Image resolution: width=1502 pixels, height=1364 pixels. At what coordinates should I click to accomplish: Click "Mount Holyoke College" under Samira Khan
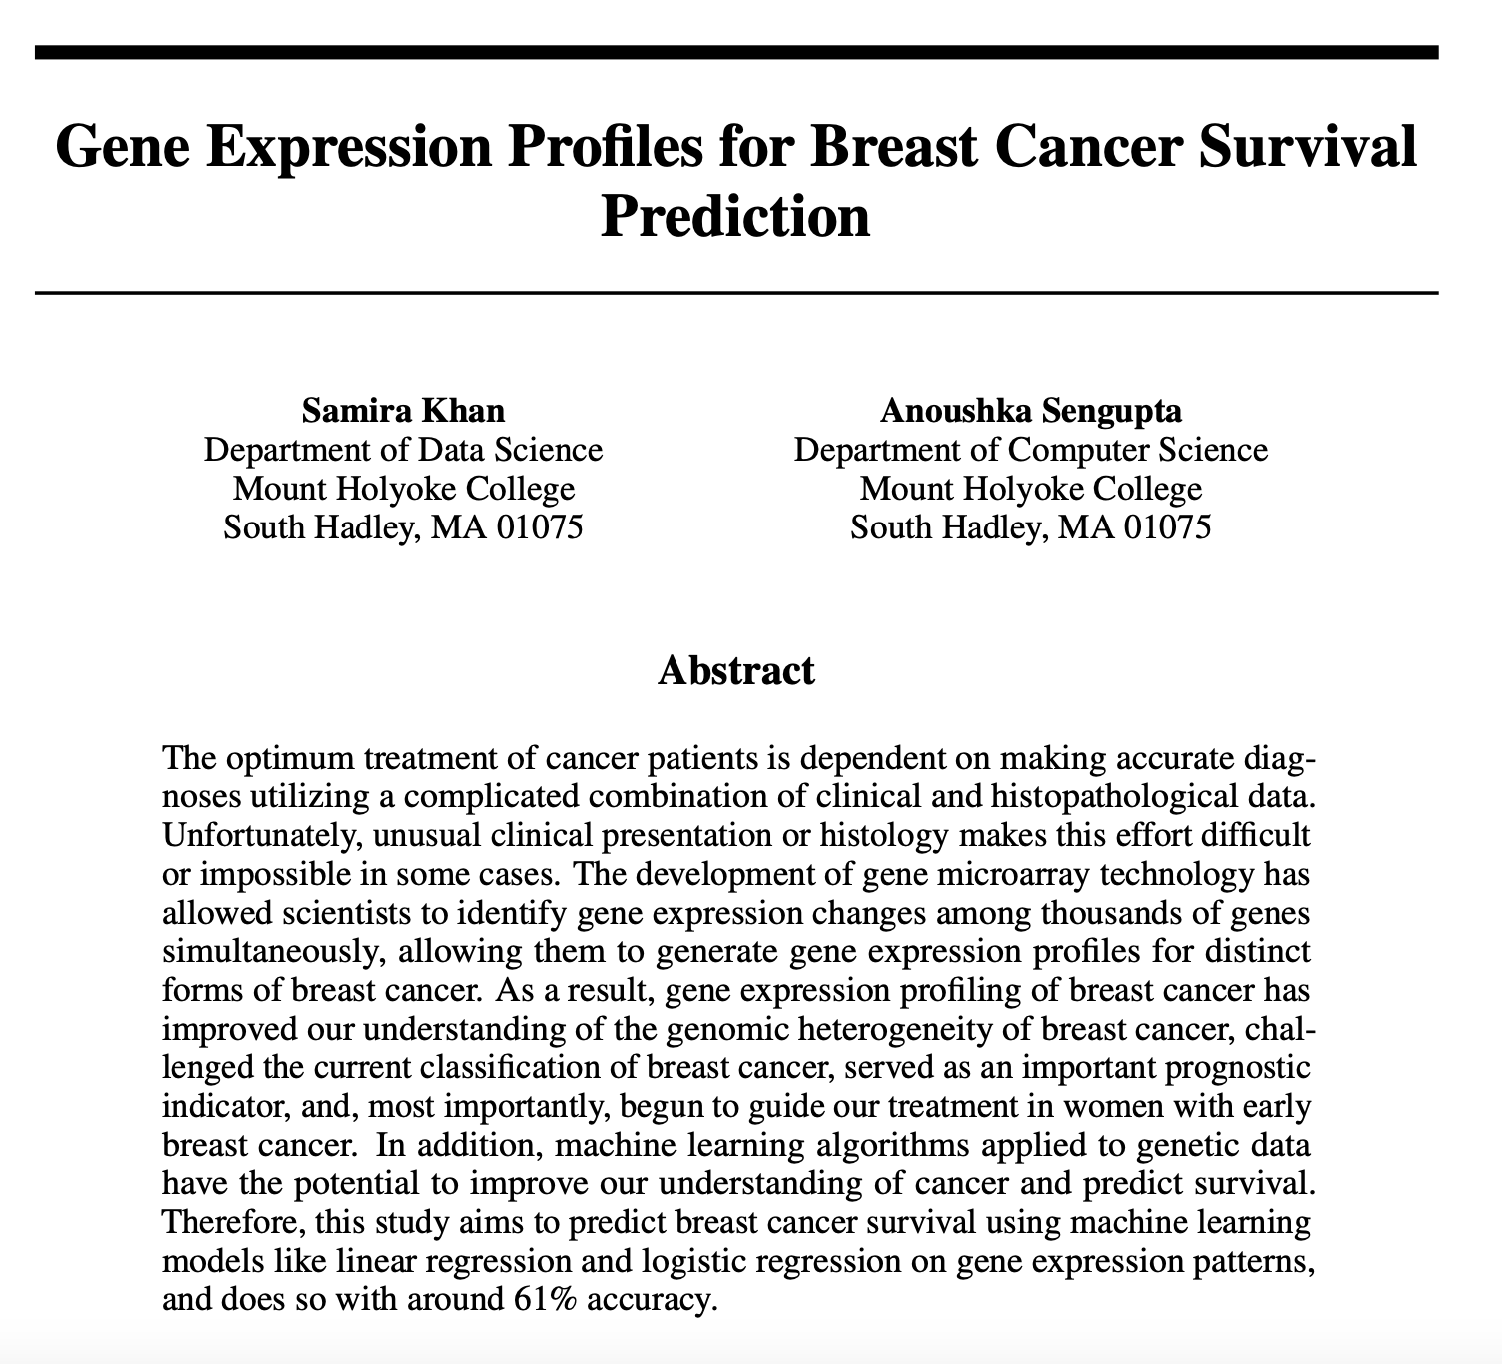403,488
